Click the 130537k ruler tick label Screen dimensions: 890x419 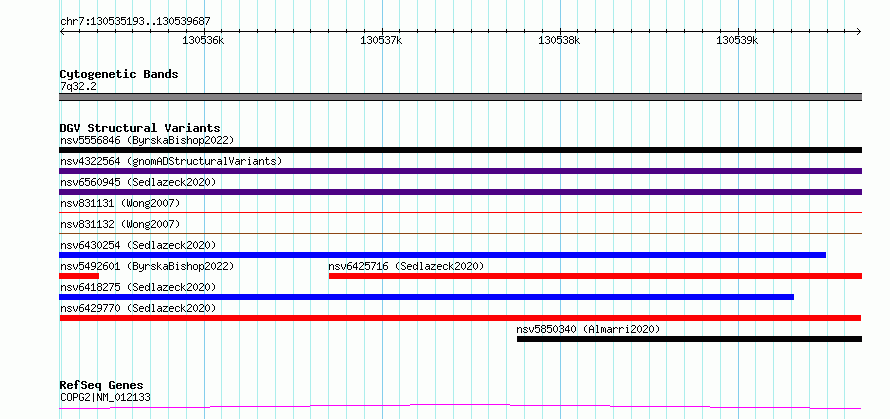381,41
